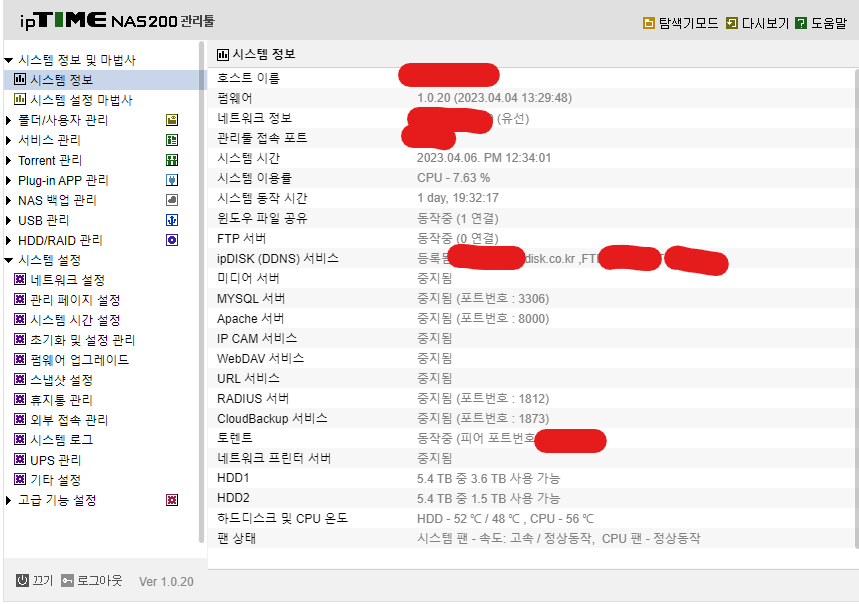Click the 로그아웃 key icon
859x604 pixels.
point(67,580)
